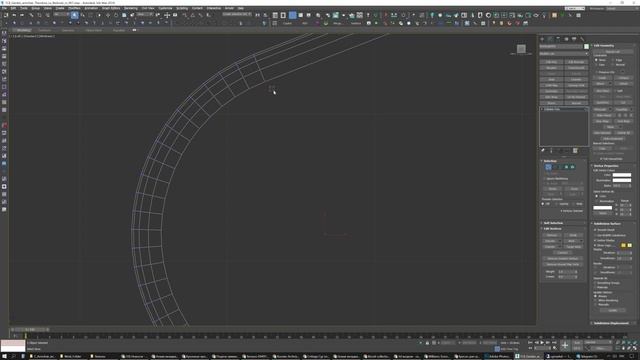This screenshot has width=640, height=360.
Task: Open the Modifiers menu
Action: tap(74, 8)
